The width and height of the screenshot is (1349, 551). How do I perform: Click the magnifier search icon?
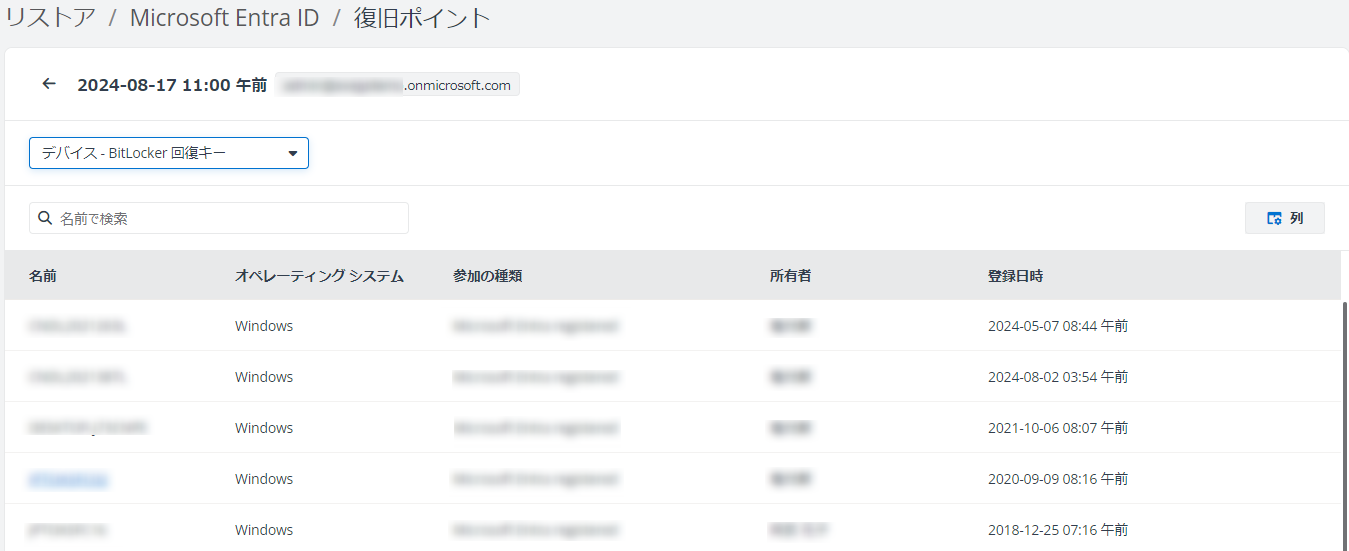[45, 218]
